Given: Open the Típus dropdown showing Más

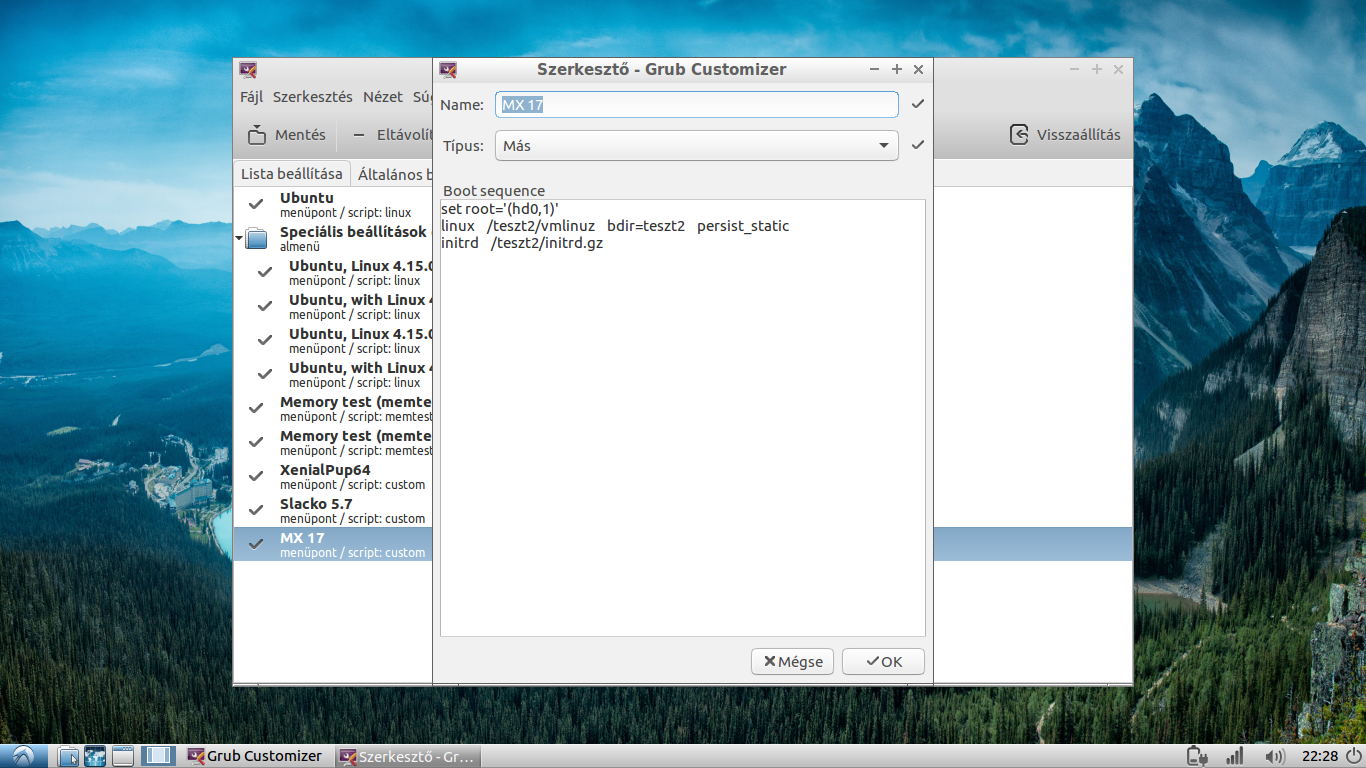Looking at the screenshot, I should pos(697,145).
